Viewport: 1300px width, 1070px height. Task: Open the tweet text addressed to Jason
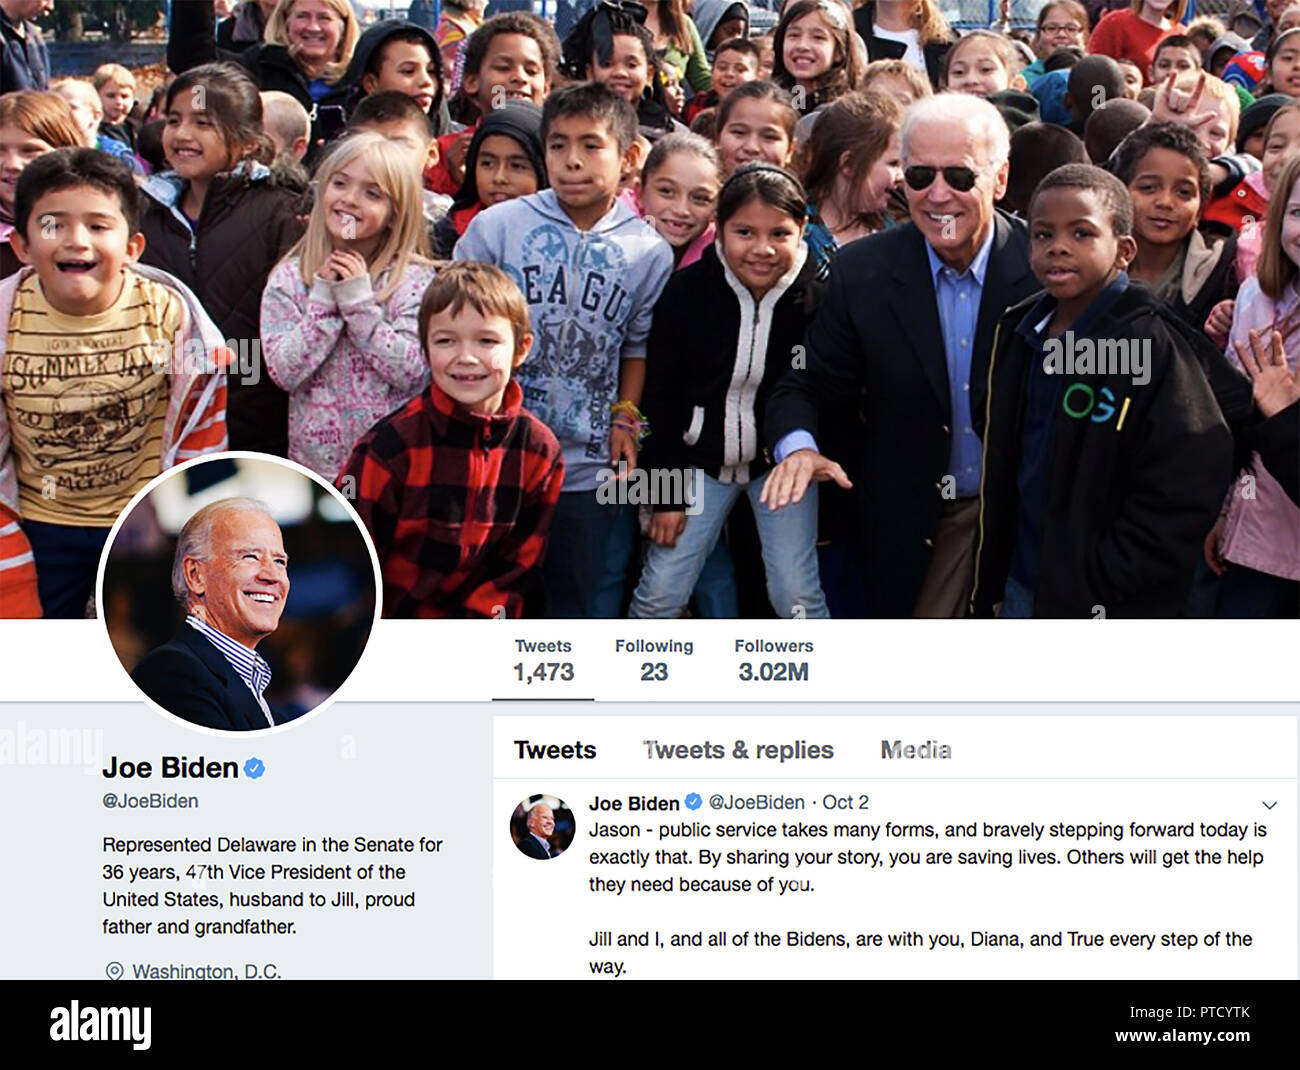tap(928, 897)
